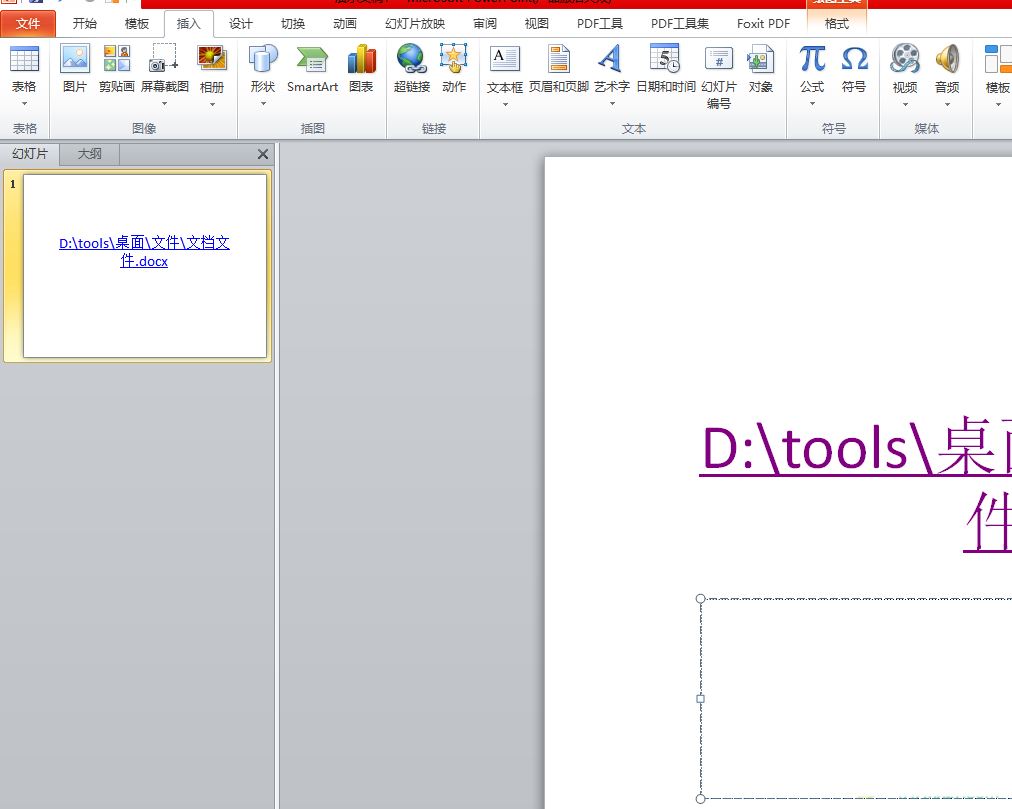The image size is (1012, 809).
Task: Switch to the 切换 transitions tab
Action: click(292, 24)
